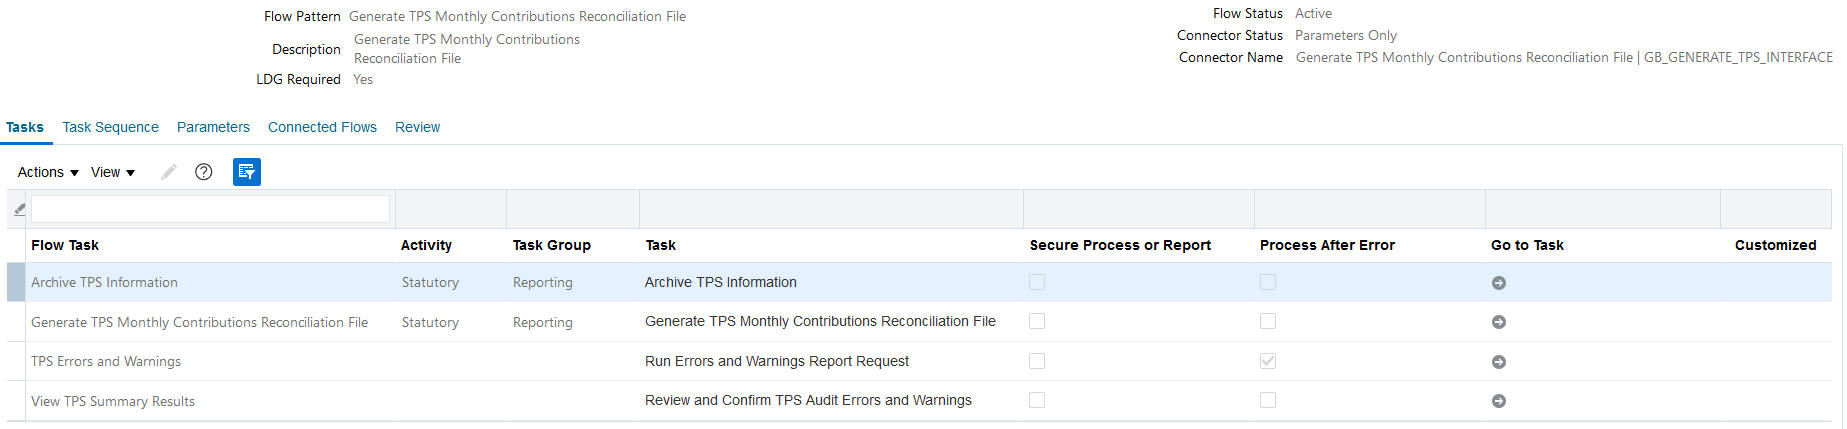1847x429 pixels.
Task: Check Secure Process for View TPS Summary Results
Action: (x=1037, y=400)
